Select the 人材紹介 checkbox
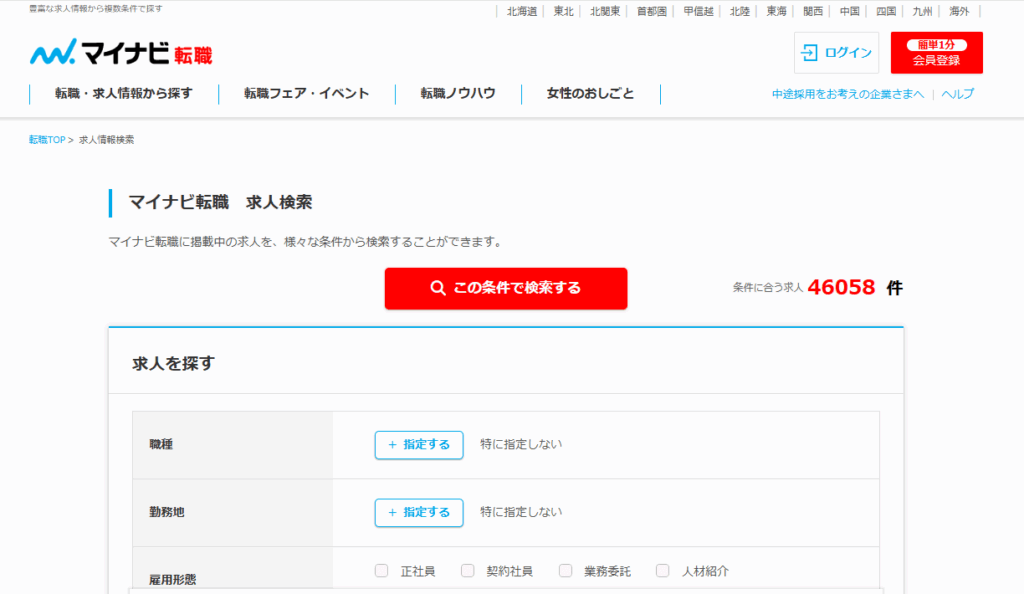 coord(662,571)
